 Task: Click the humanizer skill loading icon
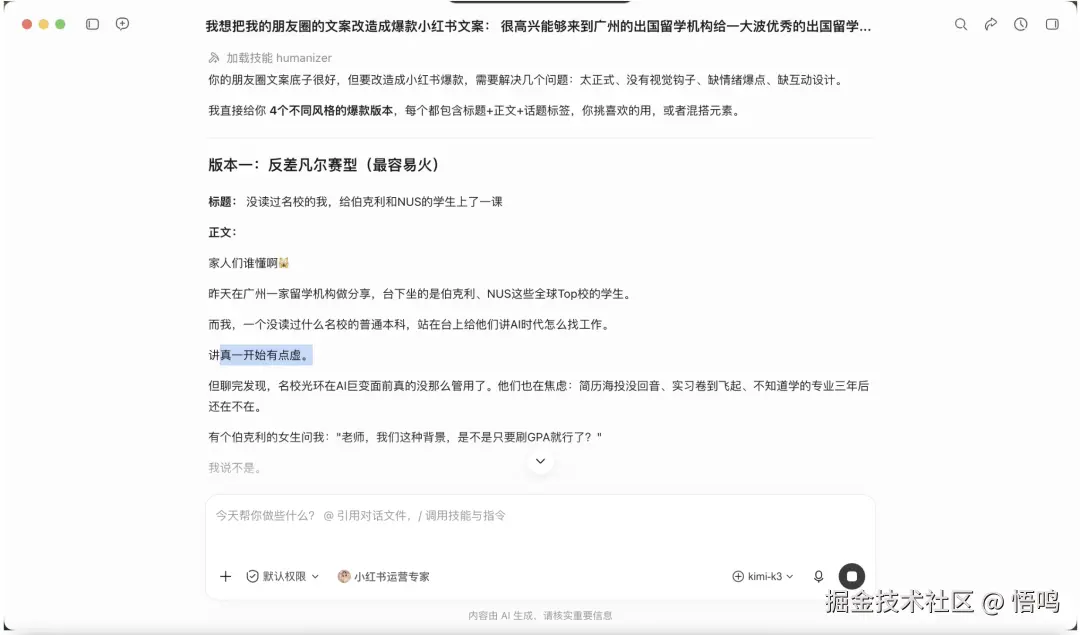click(214, 58)
